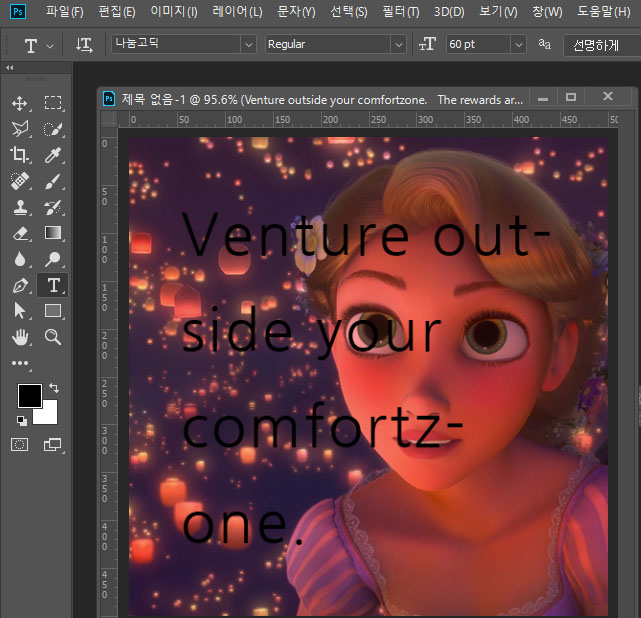Open the 문자(Y) menu
The height and width of the screenshot is (618, 641).
point(296,11)
